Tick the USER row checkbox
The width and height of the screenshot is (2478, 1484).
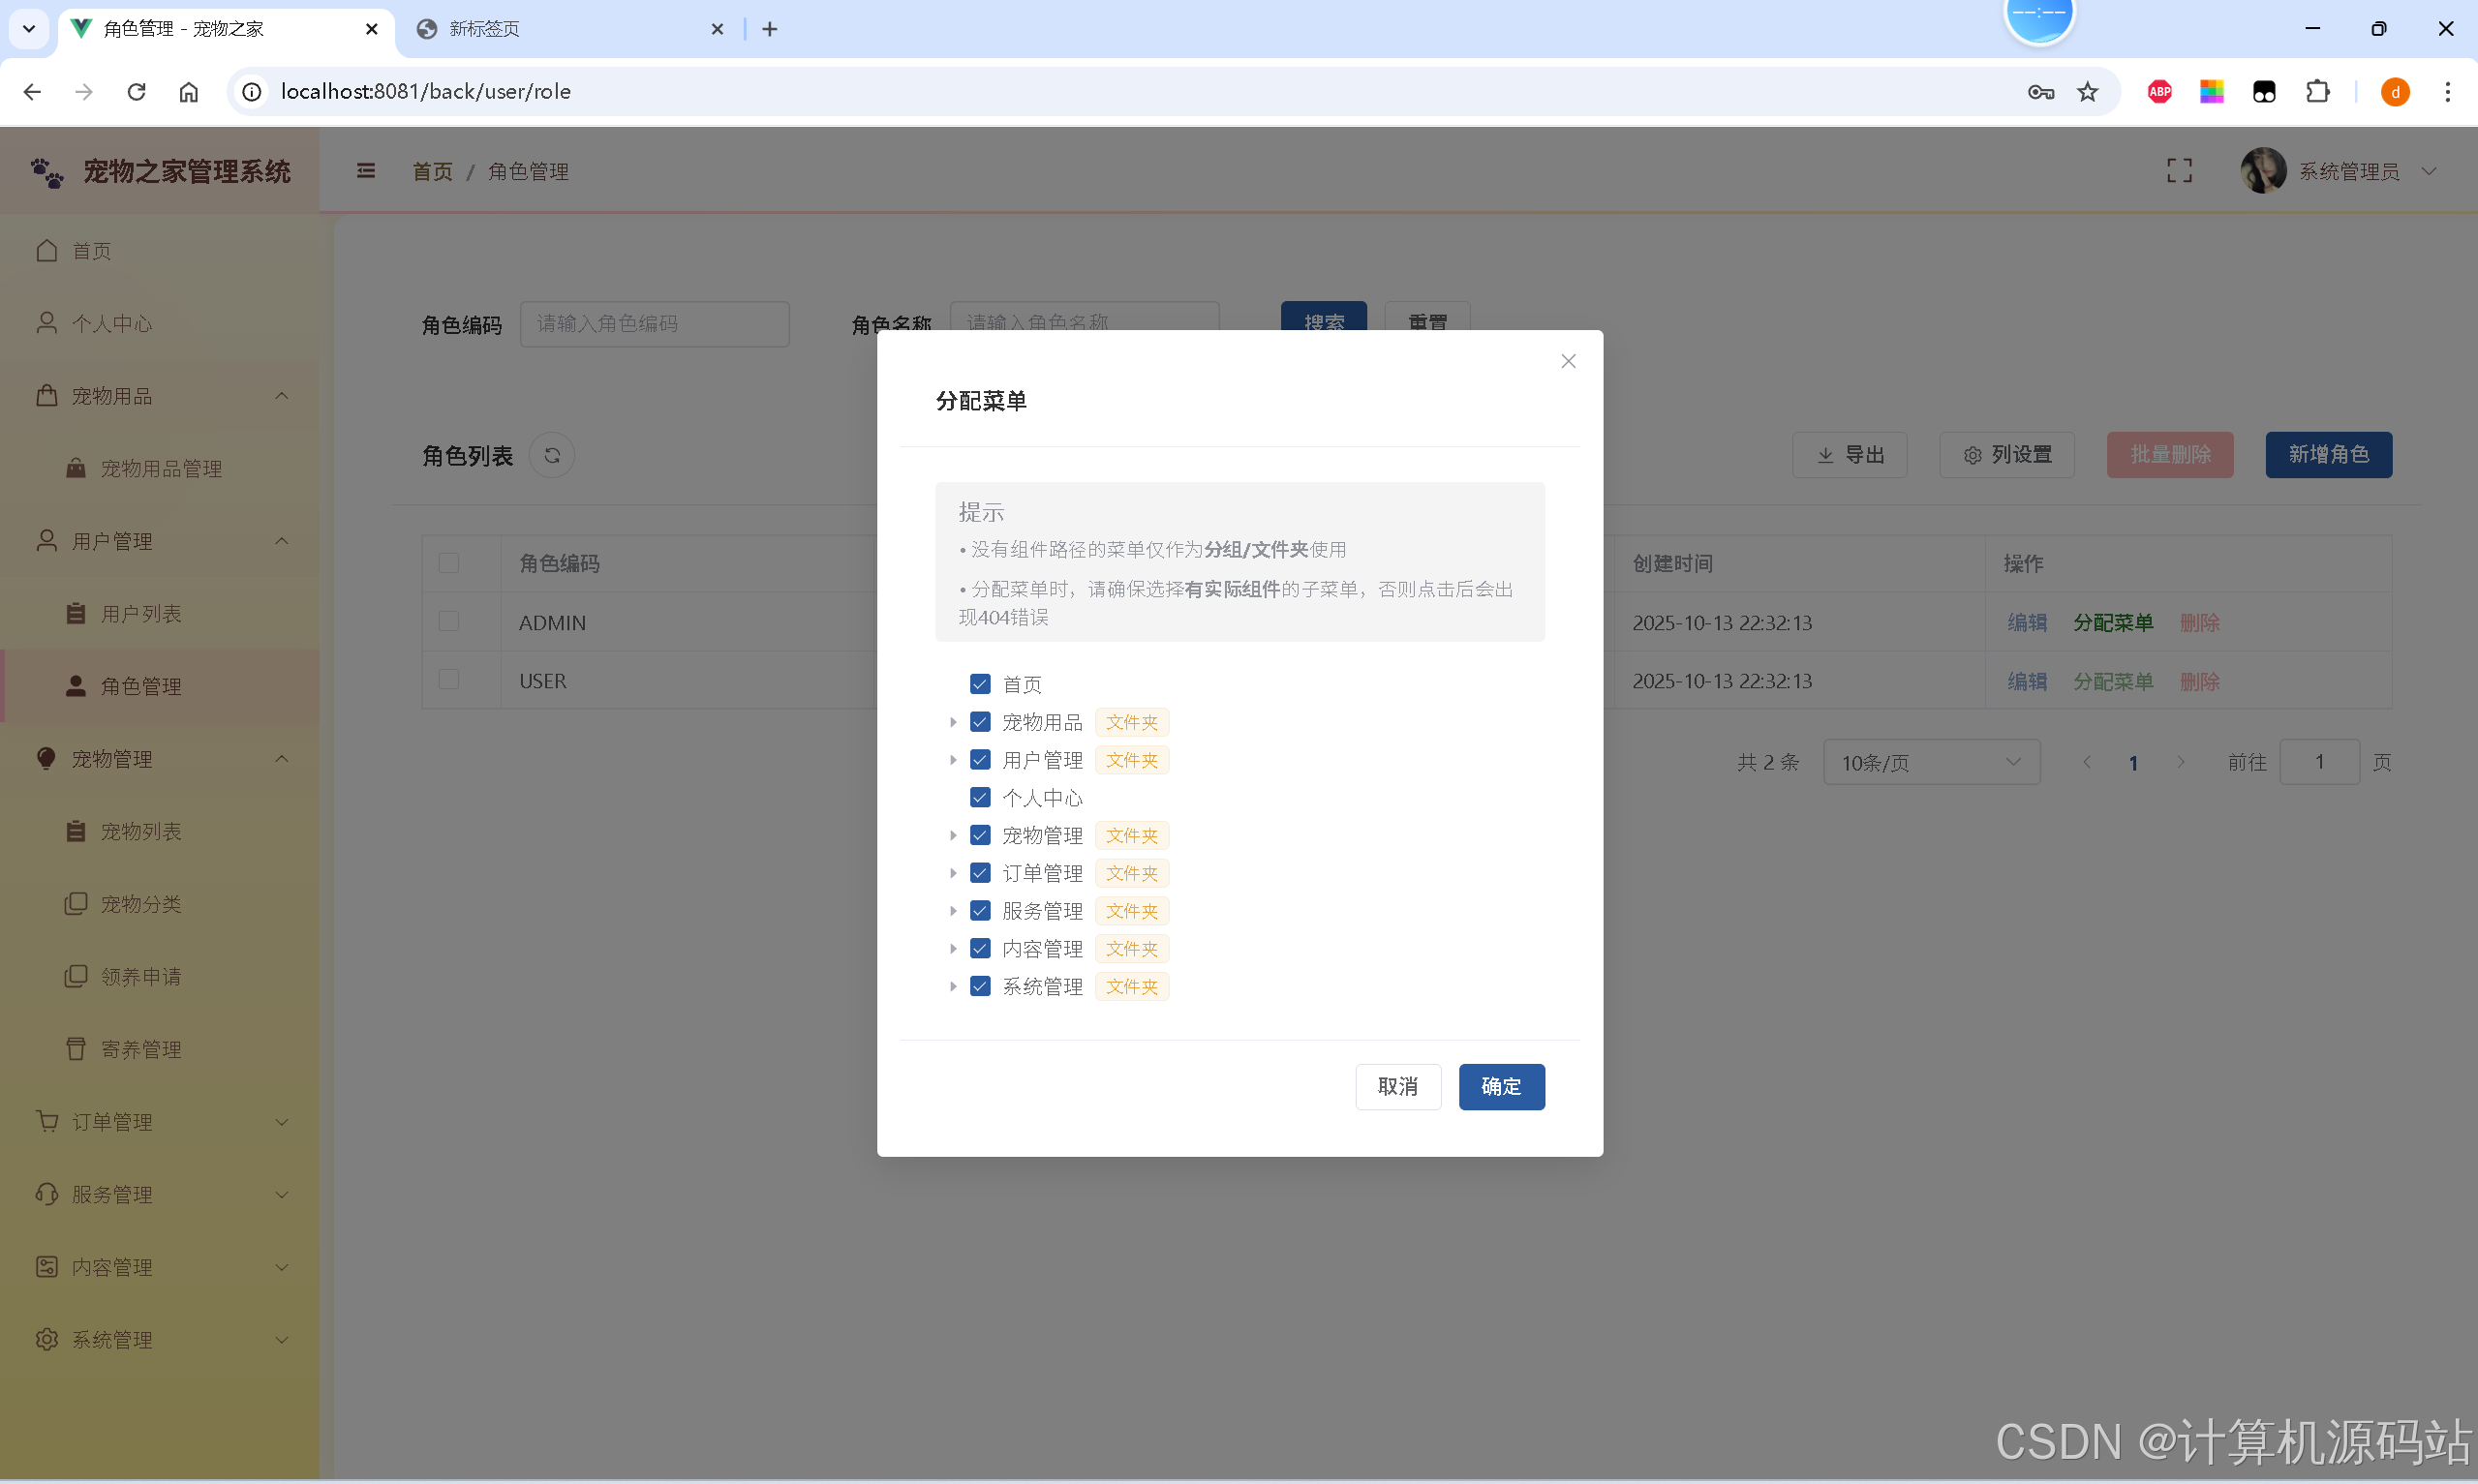(449, 679)
